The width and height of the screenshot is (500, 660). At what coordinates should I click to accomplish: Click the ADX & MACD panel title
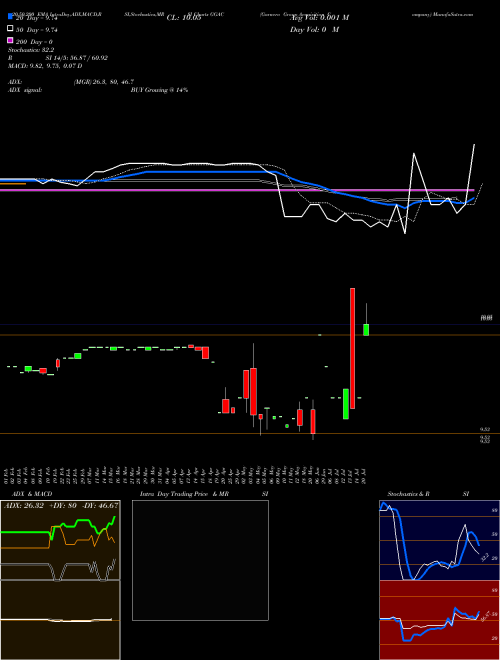click(x=32, y=494)
